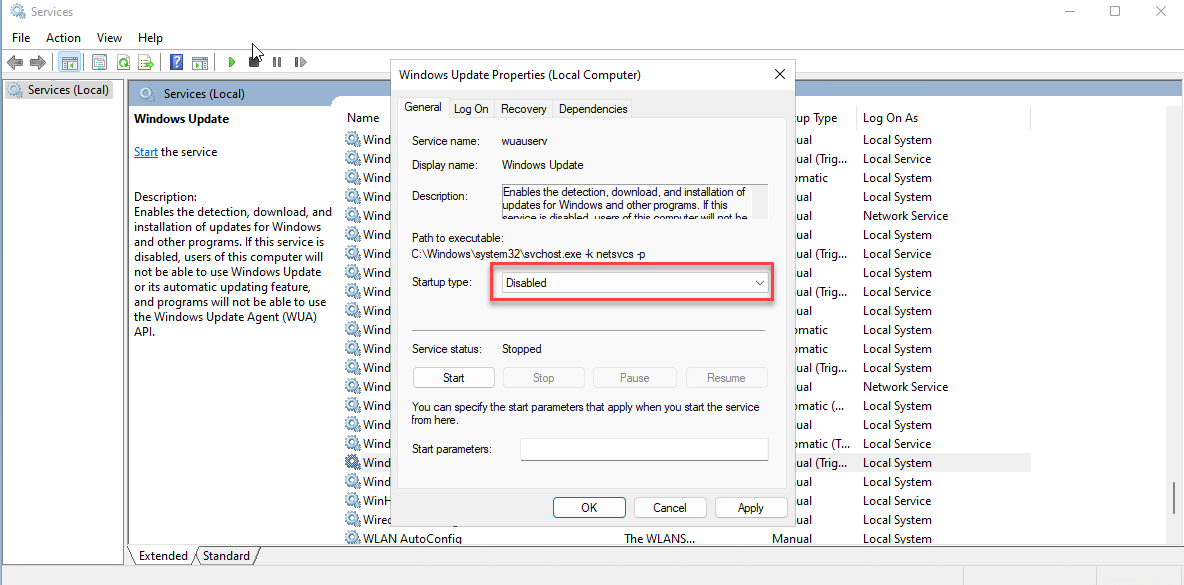Open the Action menu
Screen dimensions: 1184x585
[63, 38]
